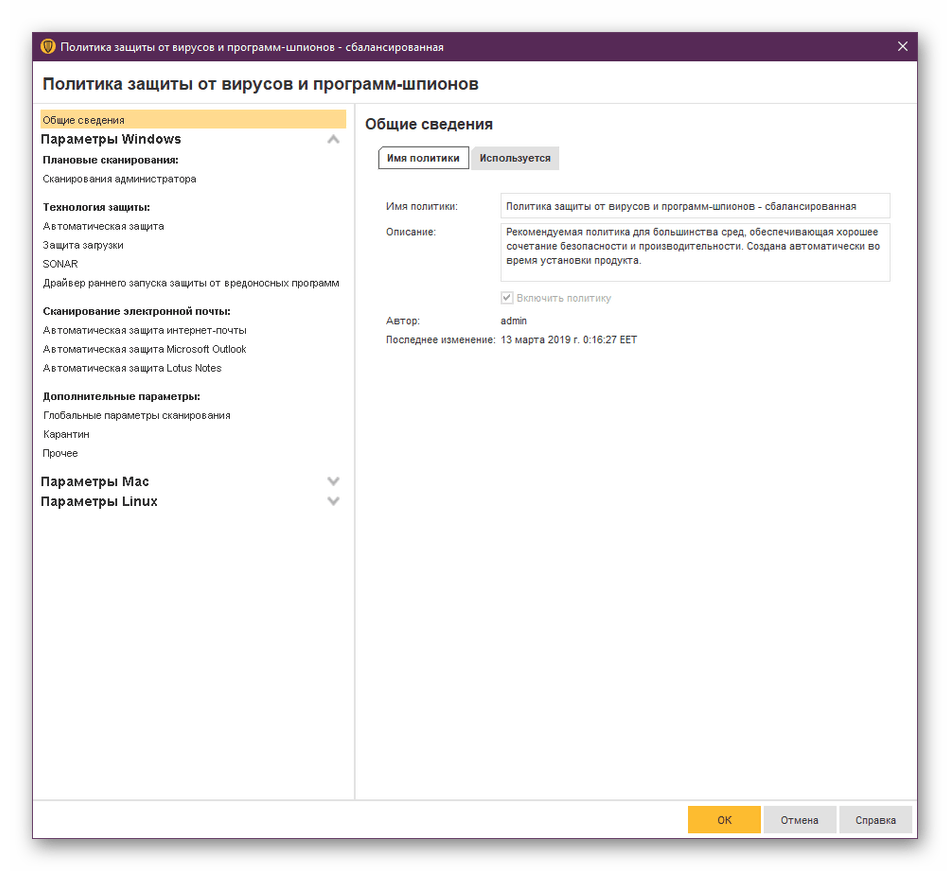The height and width of the screenshot is (871, 950).
Task: Switch to the Имя политики tab
Action: pyautogui.click(x=422, y=158)
